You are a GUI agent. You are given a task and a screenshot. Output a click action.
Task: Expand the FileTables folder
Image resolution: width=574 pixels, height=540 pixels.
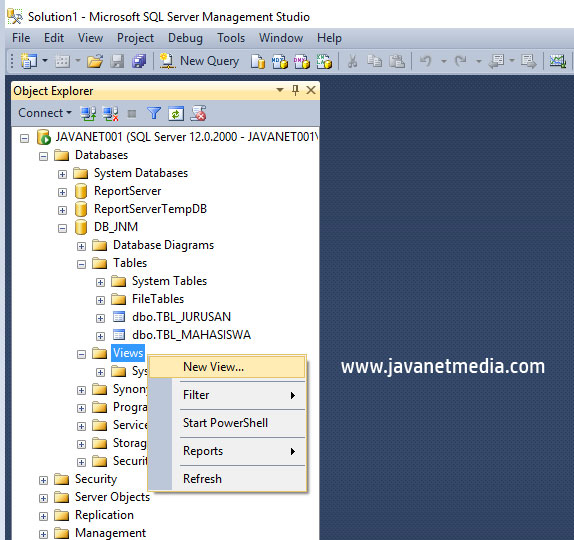pyautogui.click(x=100, y=300)
